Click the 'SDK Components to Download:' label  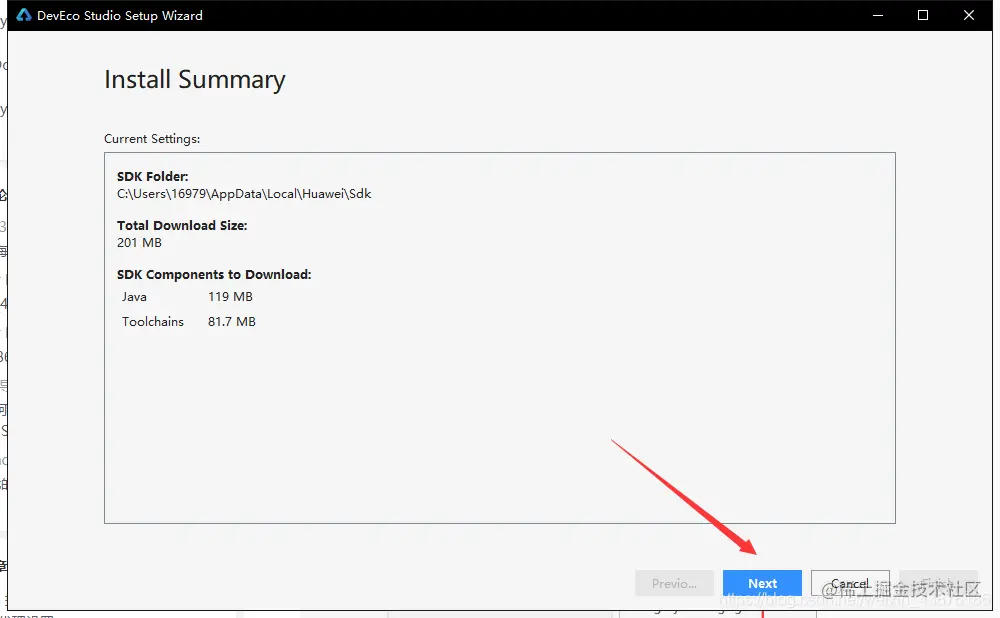coord(214,274)
